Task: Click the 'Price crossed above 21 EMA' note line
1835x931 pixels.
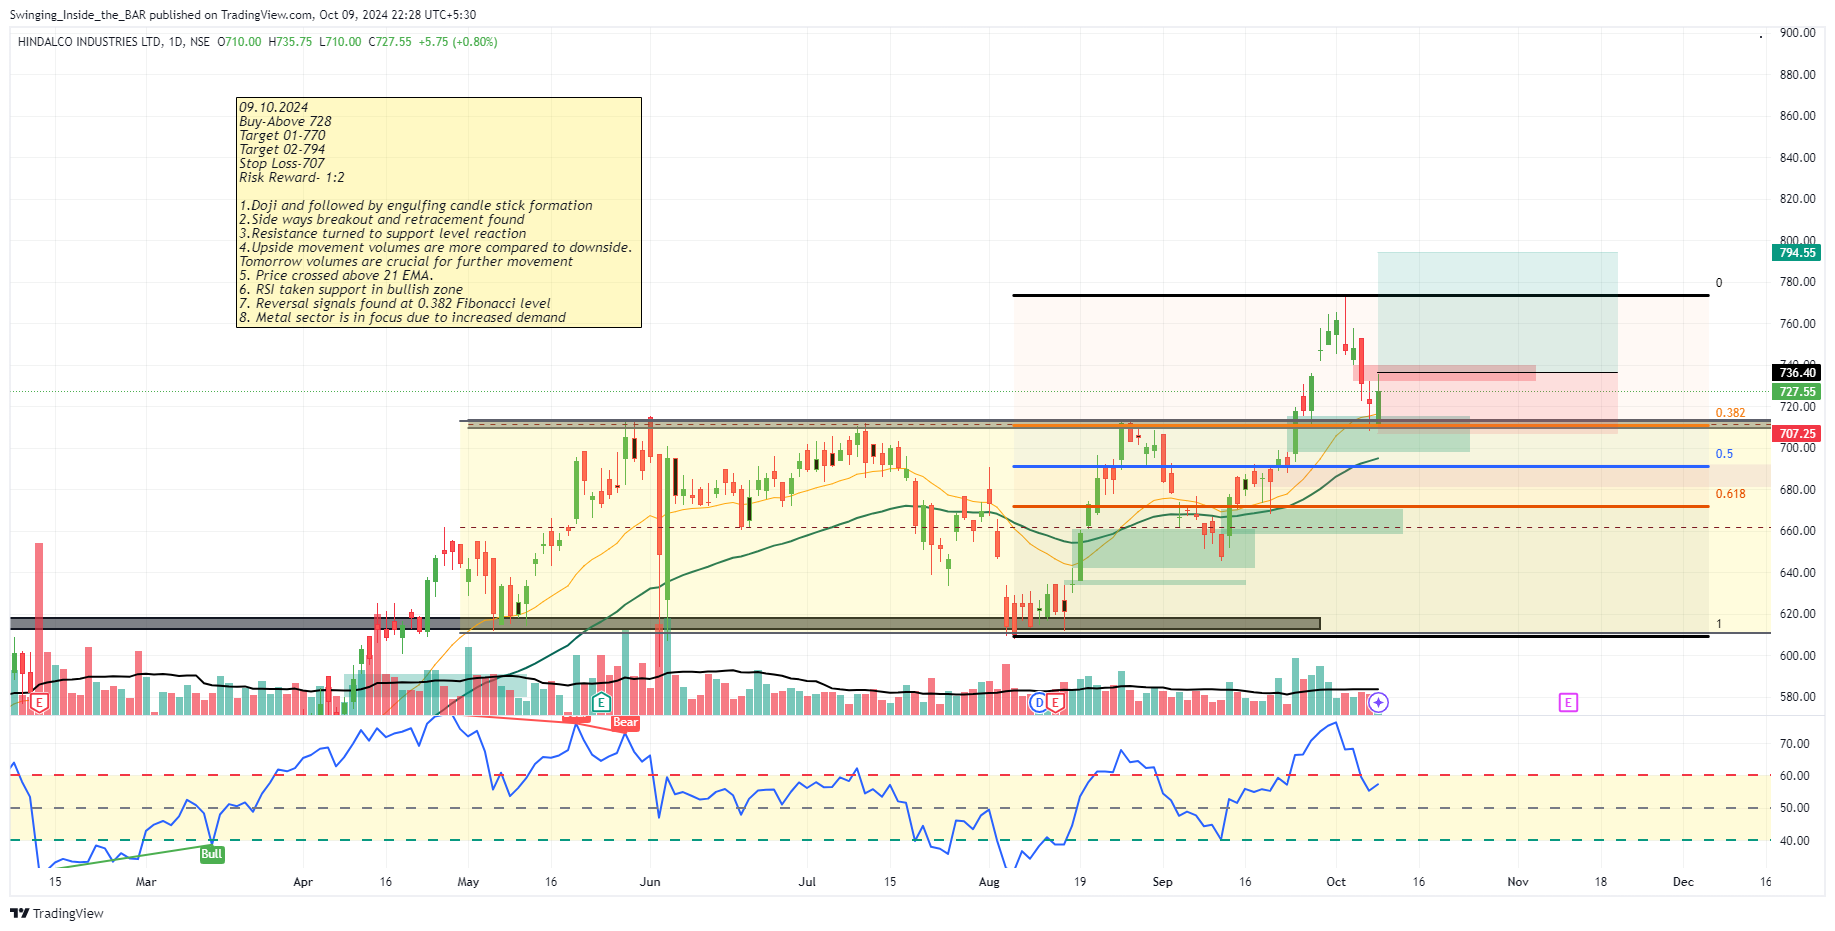Action: (x=336, y=276)
